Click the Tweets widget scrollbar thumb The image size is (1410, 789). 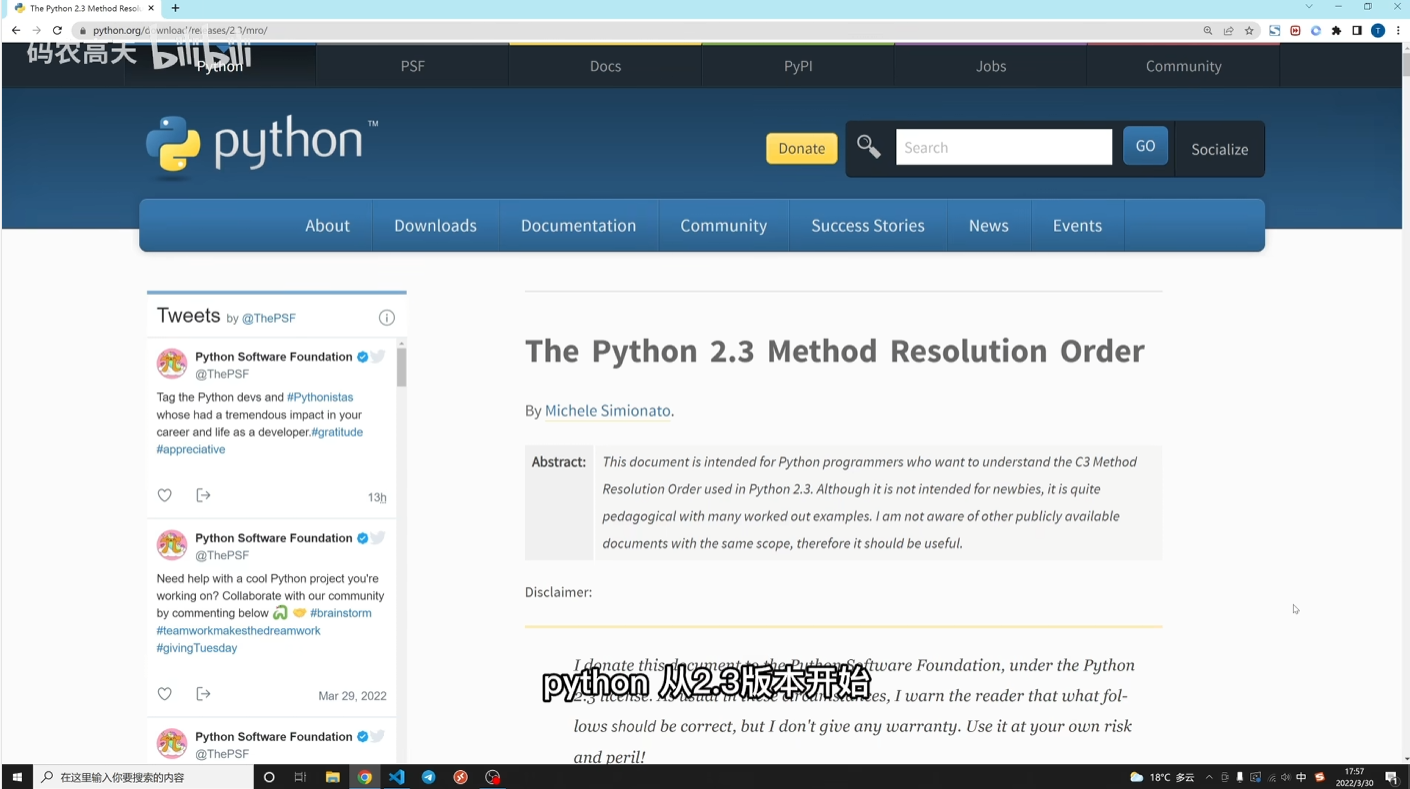pyautogui.click(x=401, y=368)
